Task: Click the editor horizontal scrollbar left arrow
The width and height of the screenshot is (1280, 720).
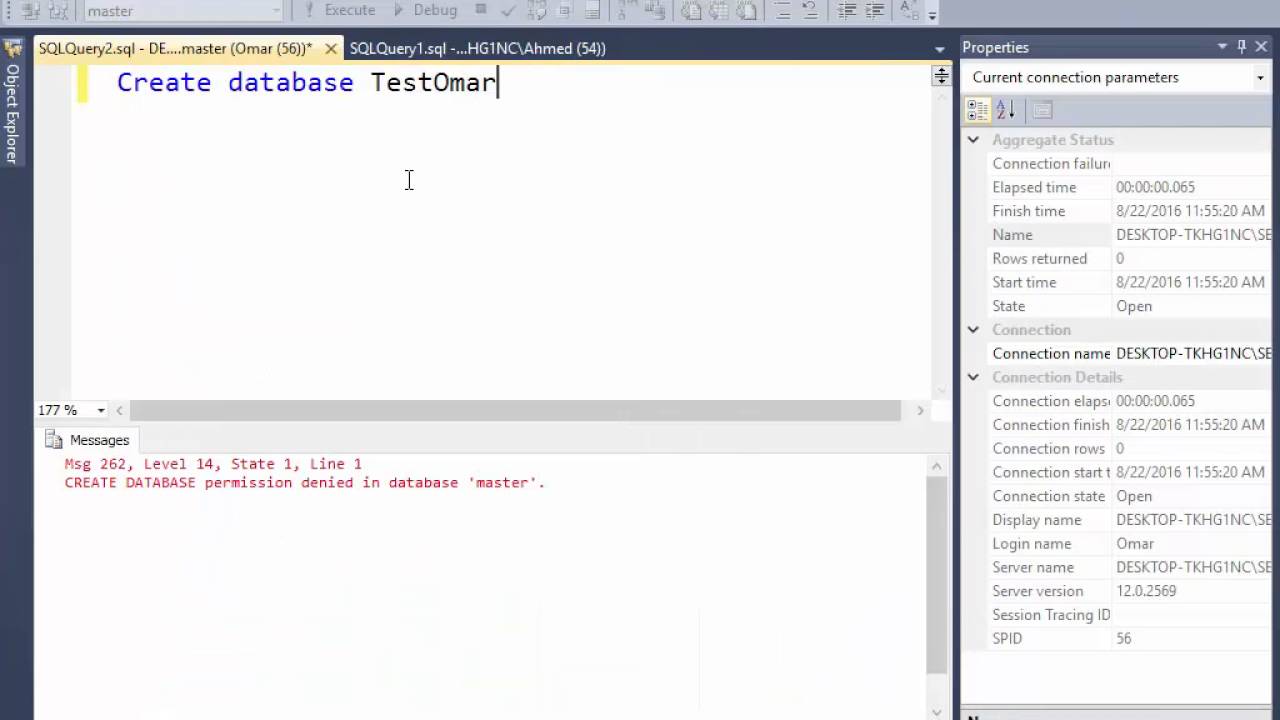Action: pos(120,410)
